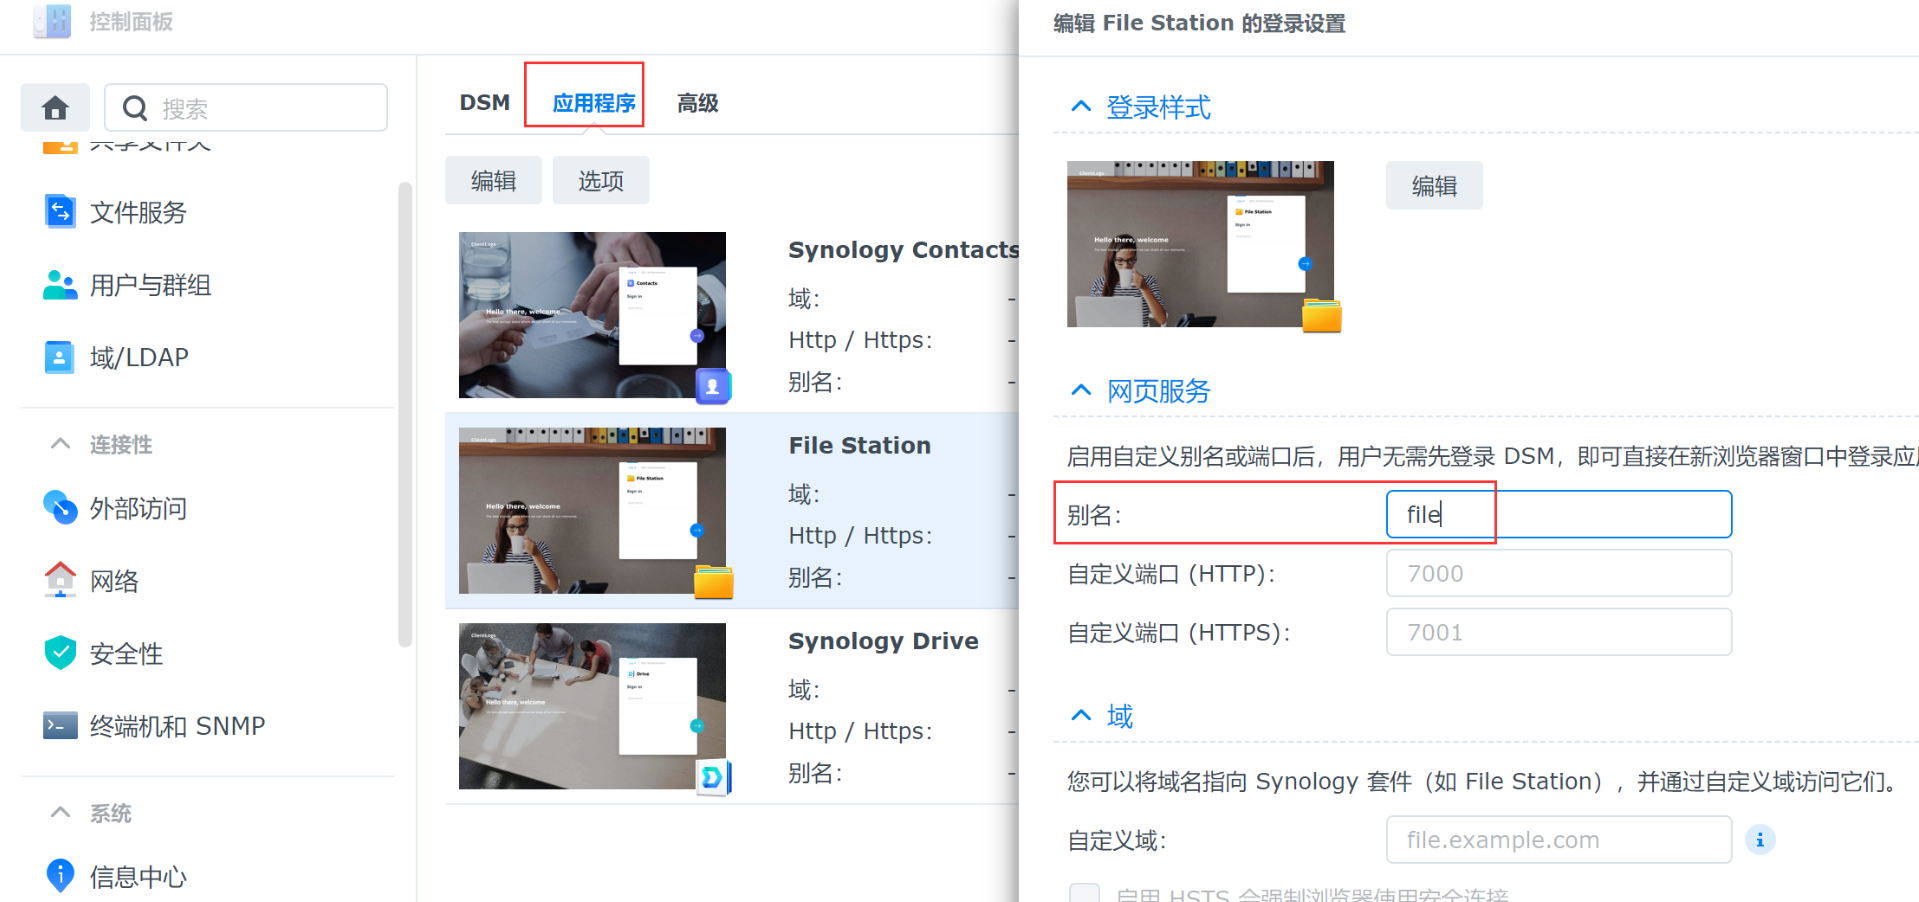Screen dimensions: 1919x902
Task: Switch to the DSM tab
Action: coord(485,103)
